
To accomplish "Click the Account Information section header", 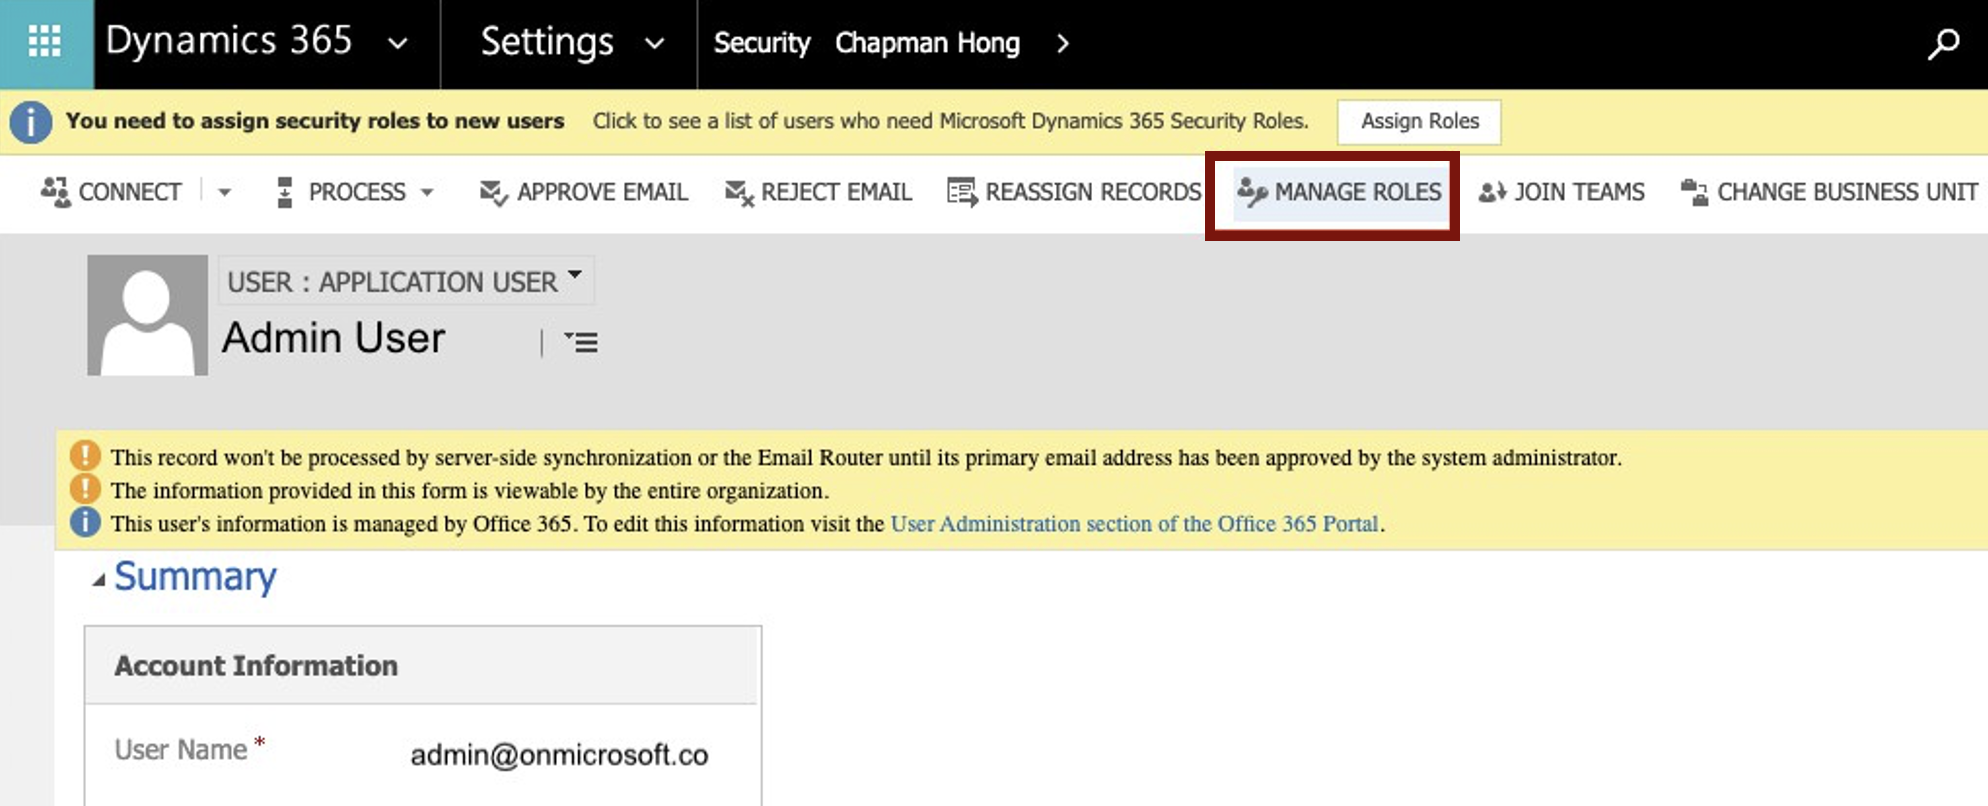I will click(256, 666).
